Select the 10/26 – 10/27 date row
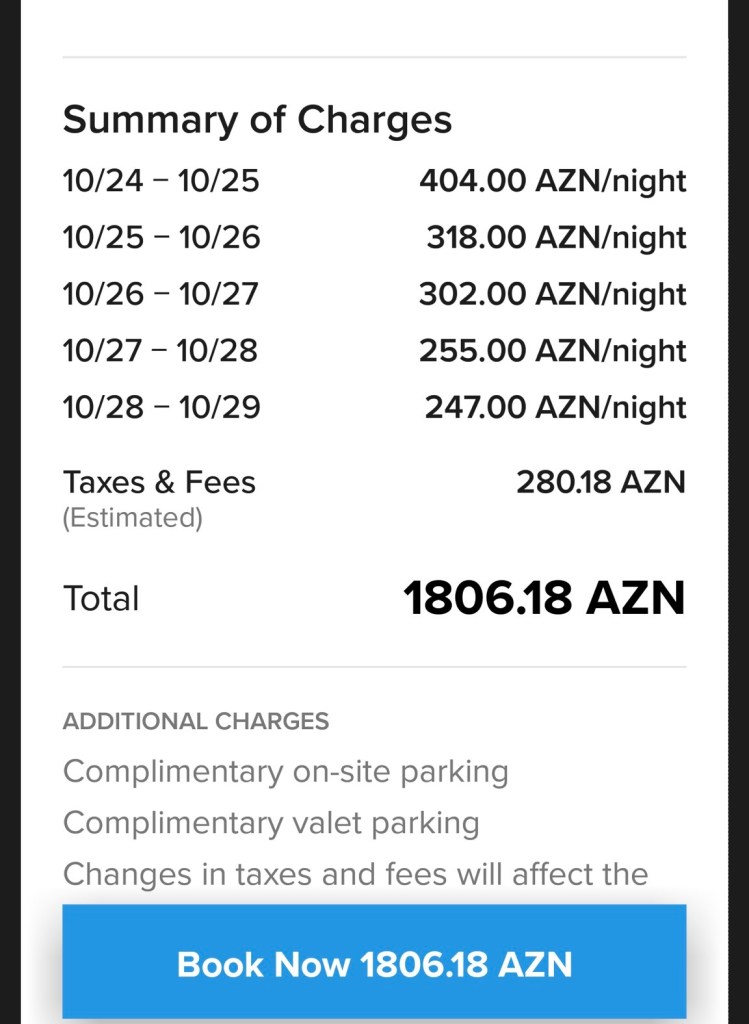The height and width of the screenshot is (1024, 749). tap(161, 294)
